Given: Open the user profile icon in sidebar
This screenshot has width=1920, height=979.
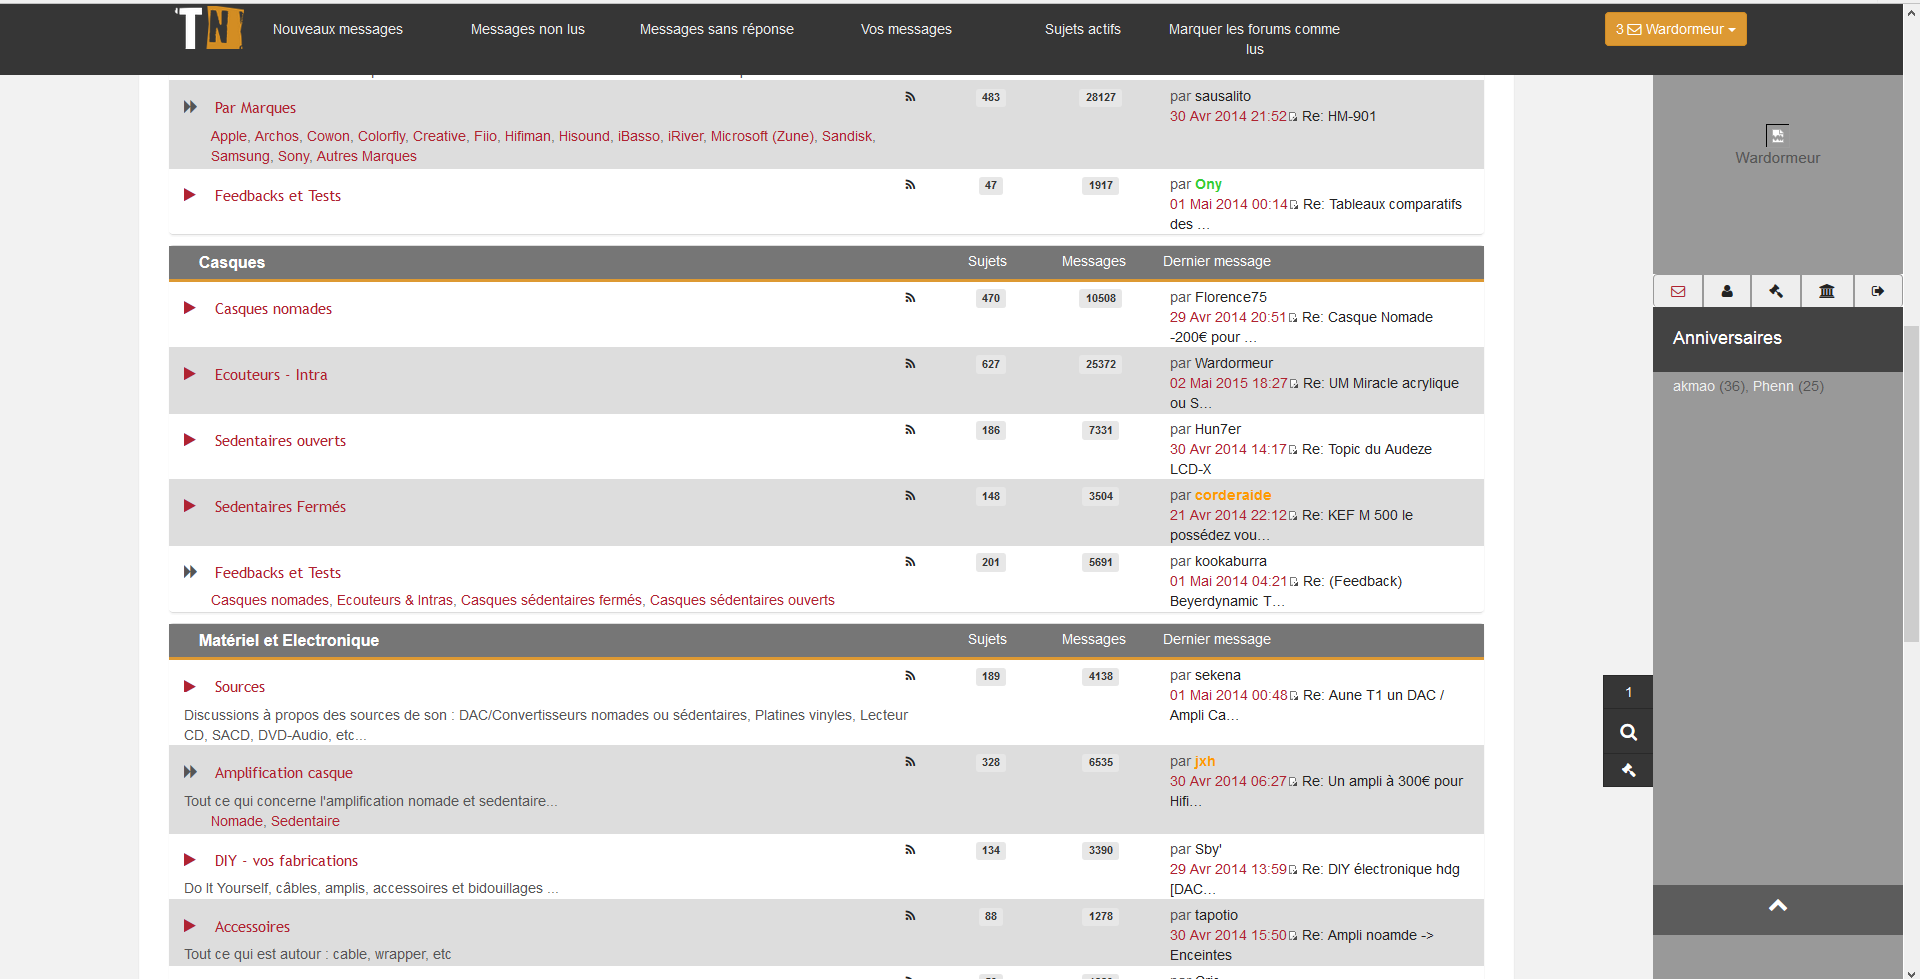Looking at the screenshot, I should click(1727, 291).
